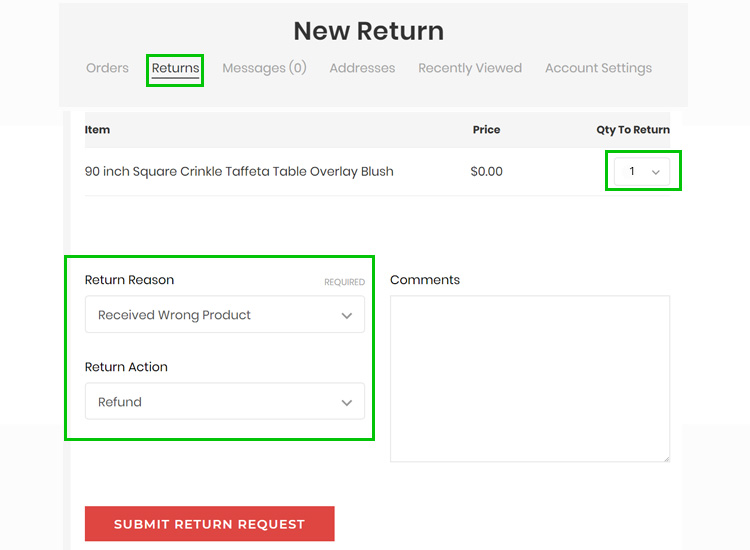Click the chevron icon in Return Reason field
This screenshot has height=550, width=750.
(347, 316)
